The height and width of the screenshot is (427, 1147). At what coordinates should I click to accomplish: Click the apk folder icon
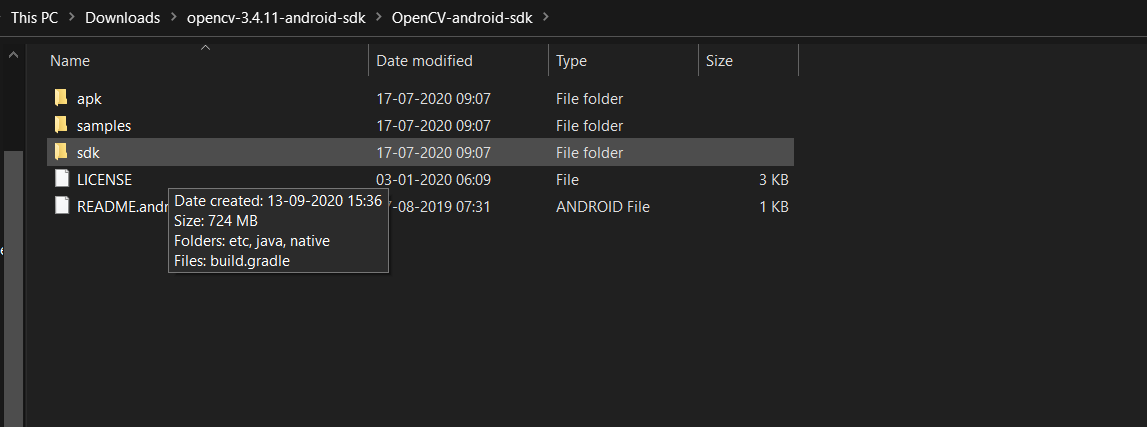click(61, 98)
